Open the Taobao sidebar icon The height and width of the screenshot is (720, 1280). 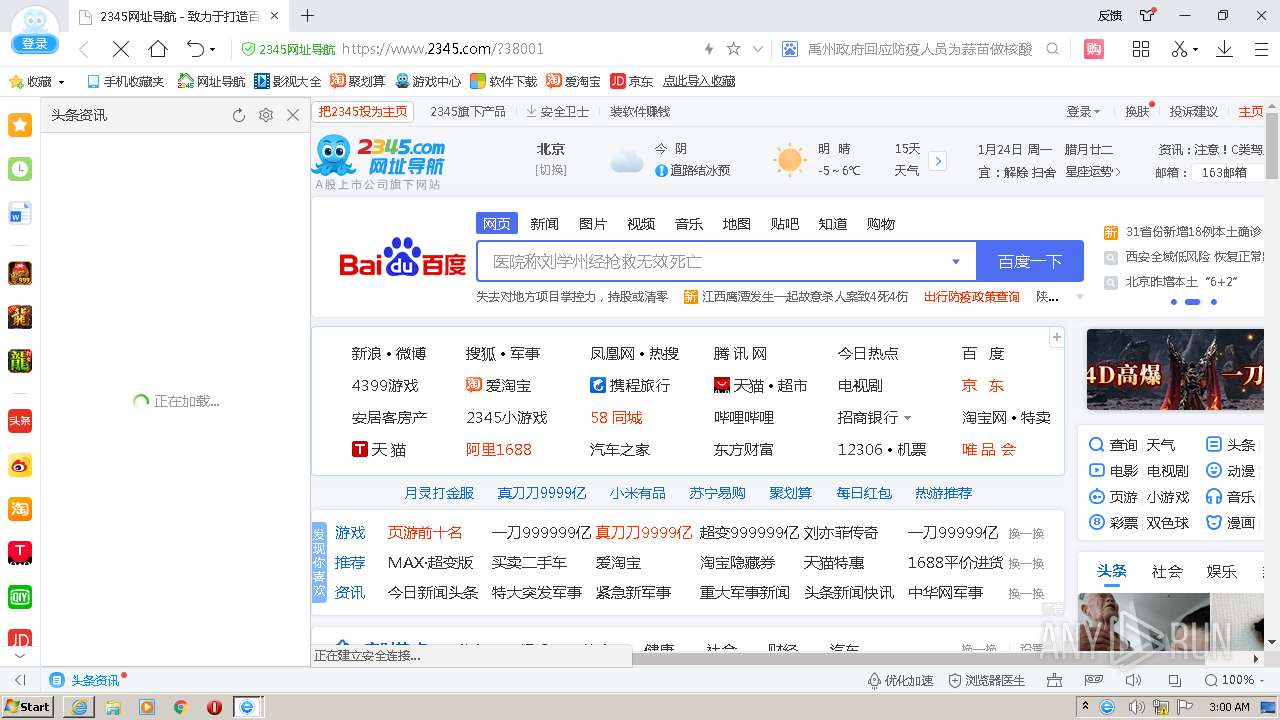pos(20,509)
